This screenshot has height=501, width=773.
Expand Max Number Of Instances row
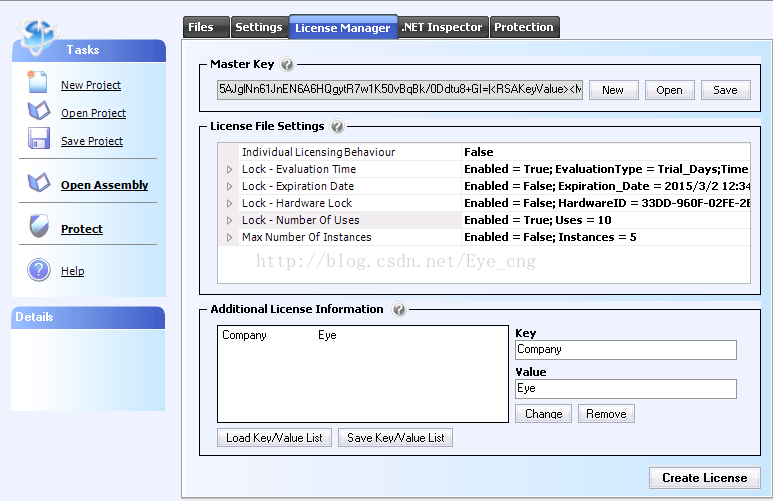pyautogui.click(x=229, y=238)
